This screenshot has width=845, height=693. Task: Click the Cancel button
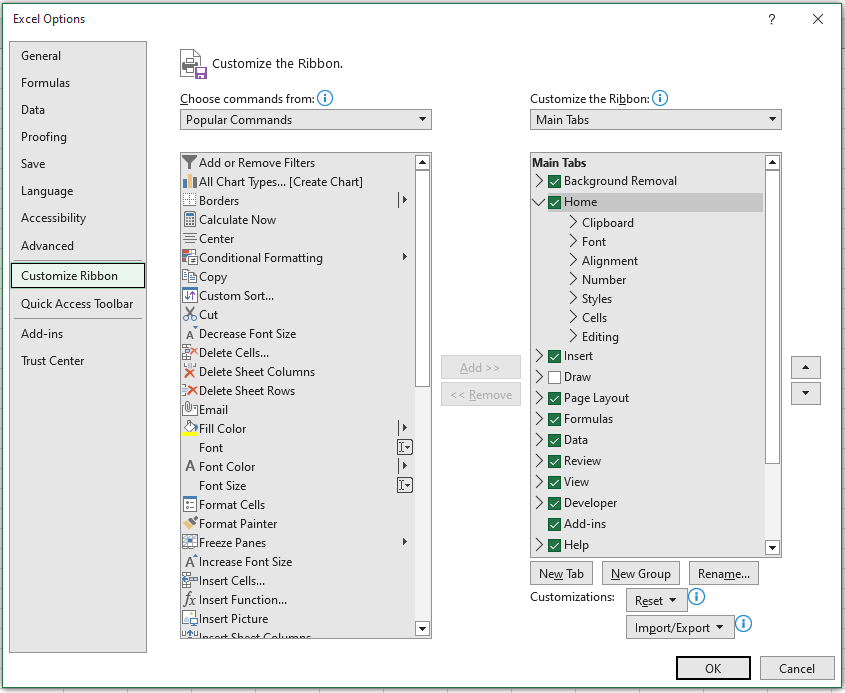click(796, 668)
